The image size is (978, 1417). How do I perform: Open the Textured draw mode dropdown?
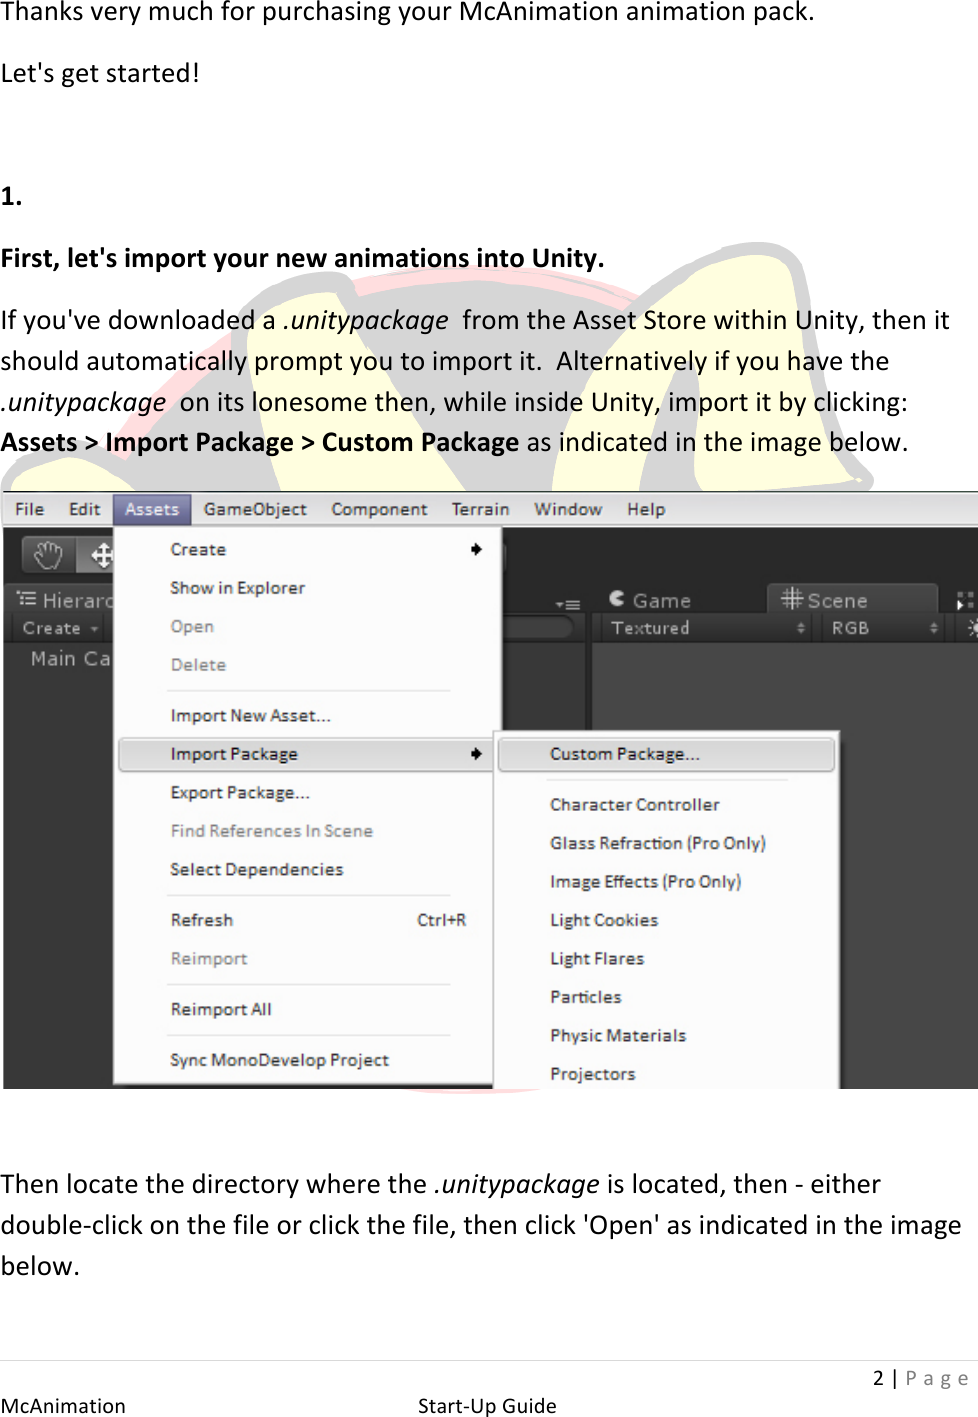(707, 628)
